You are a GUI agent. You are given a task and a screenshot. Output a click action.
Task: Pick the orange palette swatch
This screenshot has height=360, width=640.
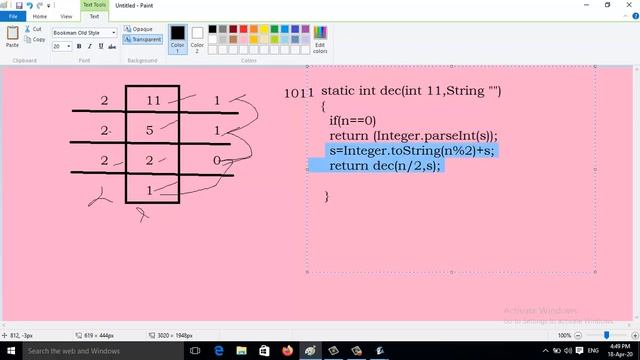[253, 29]
